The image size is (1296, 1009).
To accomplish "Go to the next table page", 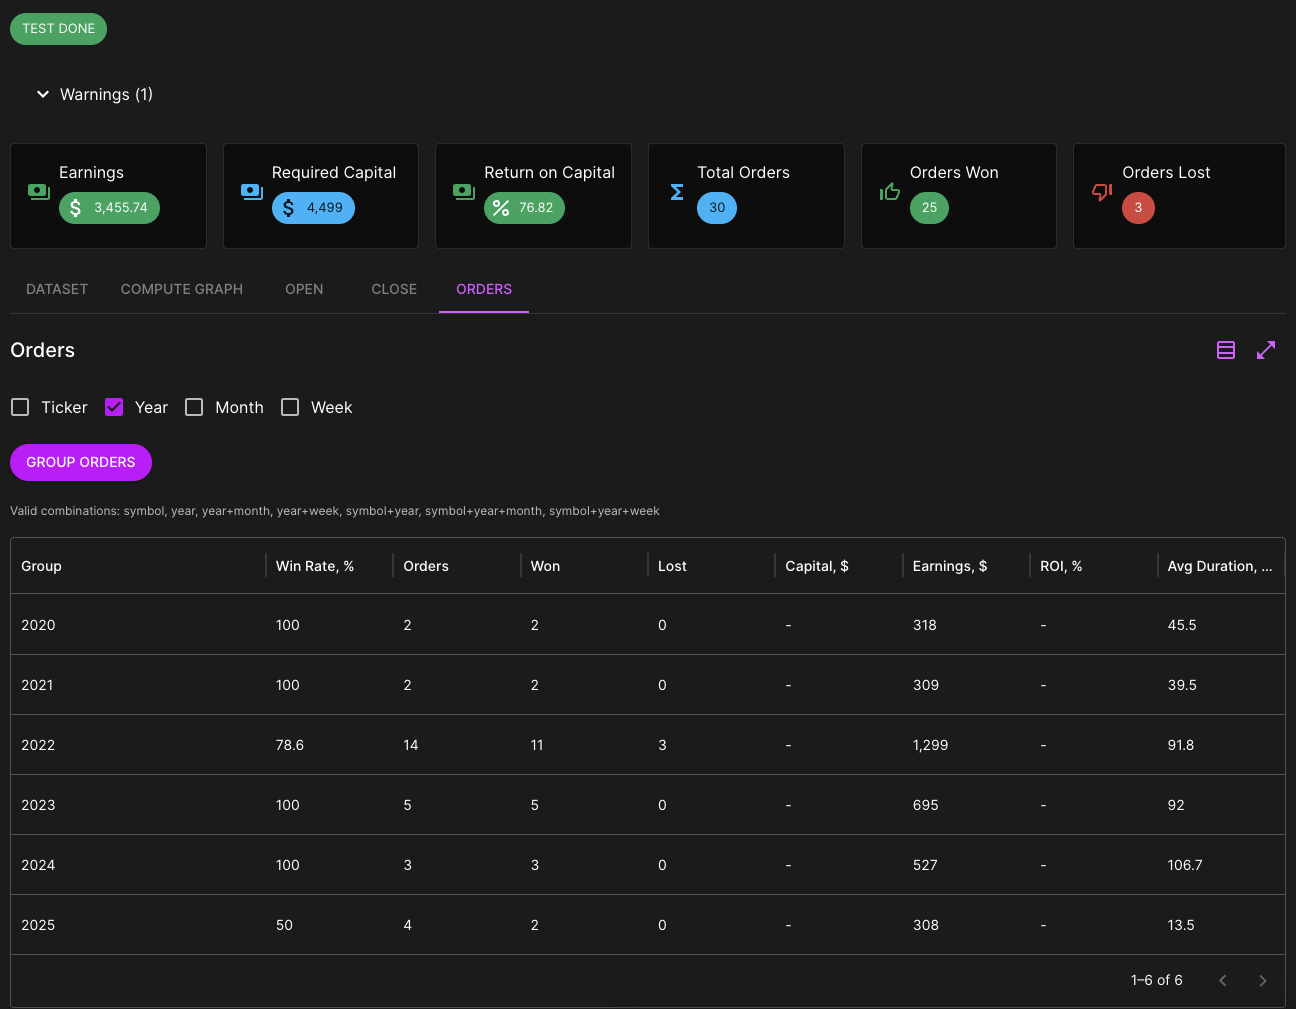I will [1263, 981].
